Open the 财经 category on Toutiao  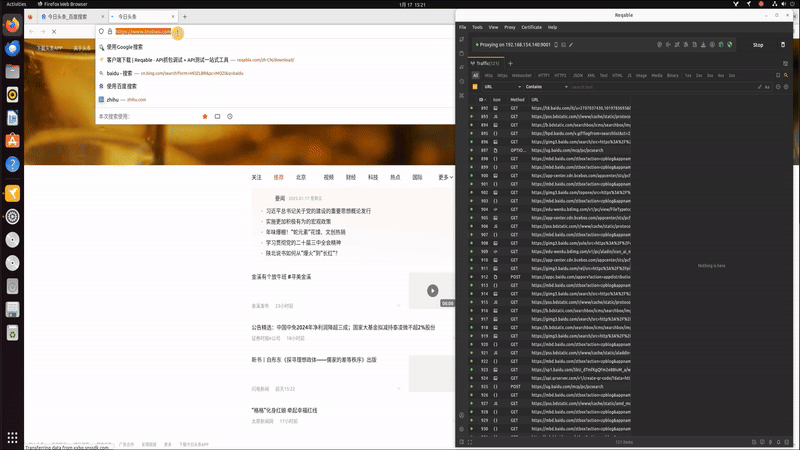tap(351, 178)
